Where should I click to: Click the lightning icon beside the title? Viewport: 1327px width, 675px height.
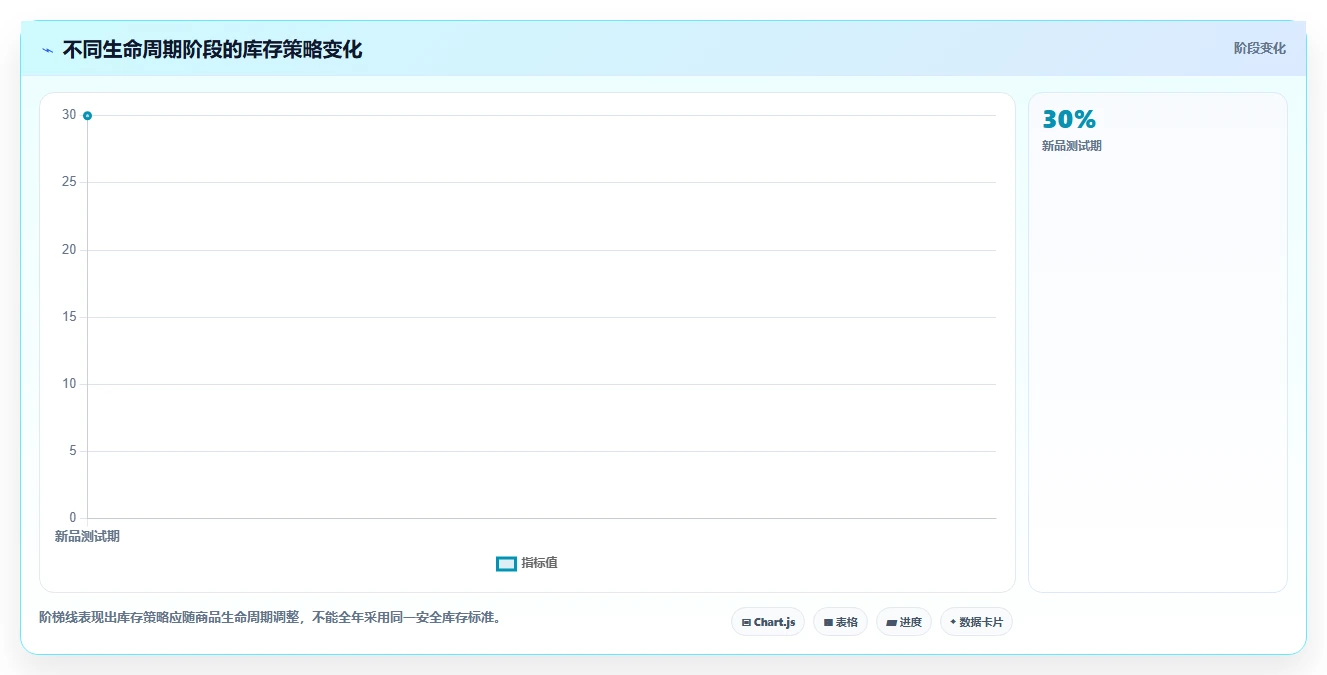point(47,50)
